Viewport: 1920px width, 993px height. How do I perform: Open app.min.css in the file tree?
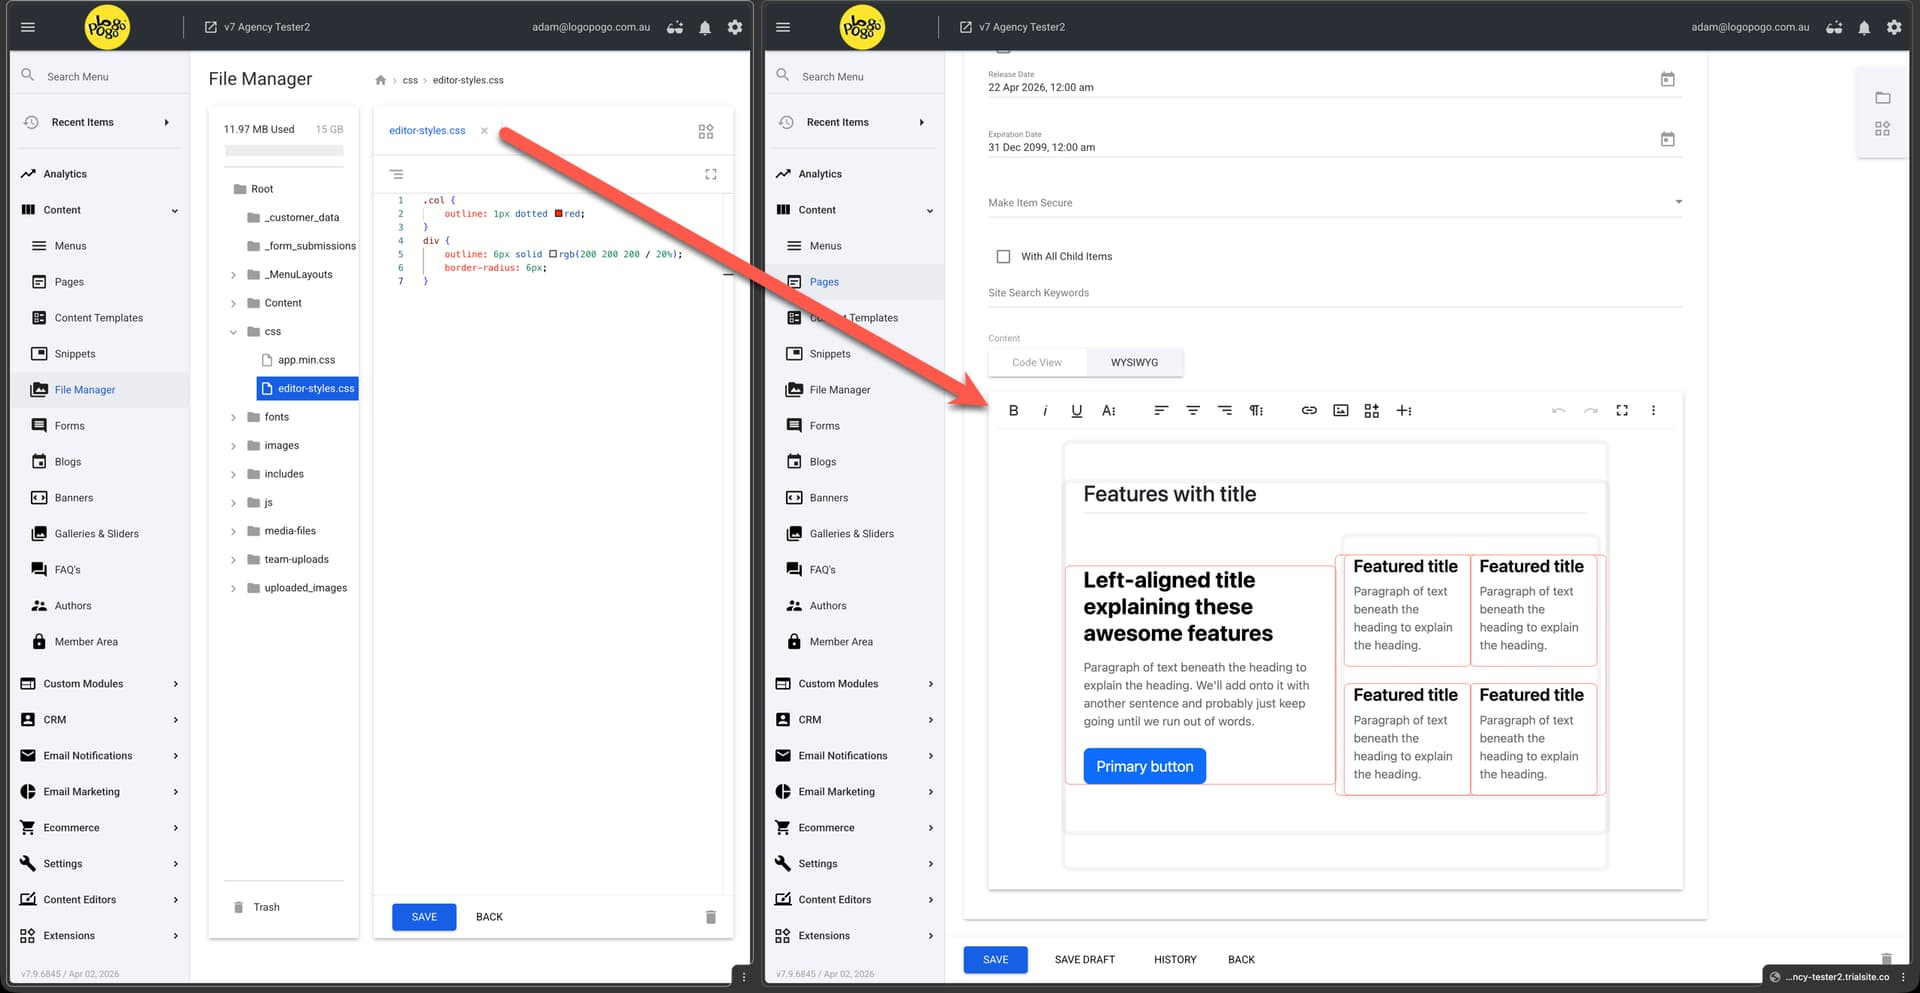point(306,360)
